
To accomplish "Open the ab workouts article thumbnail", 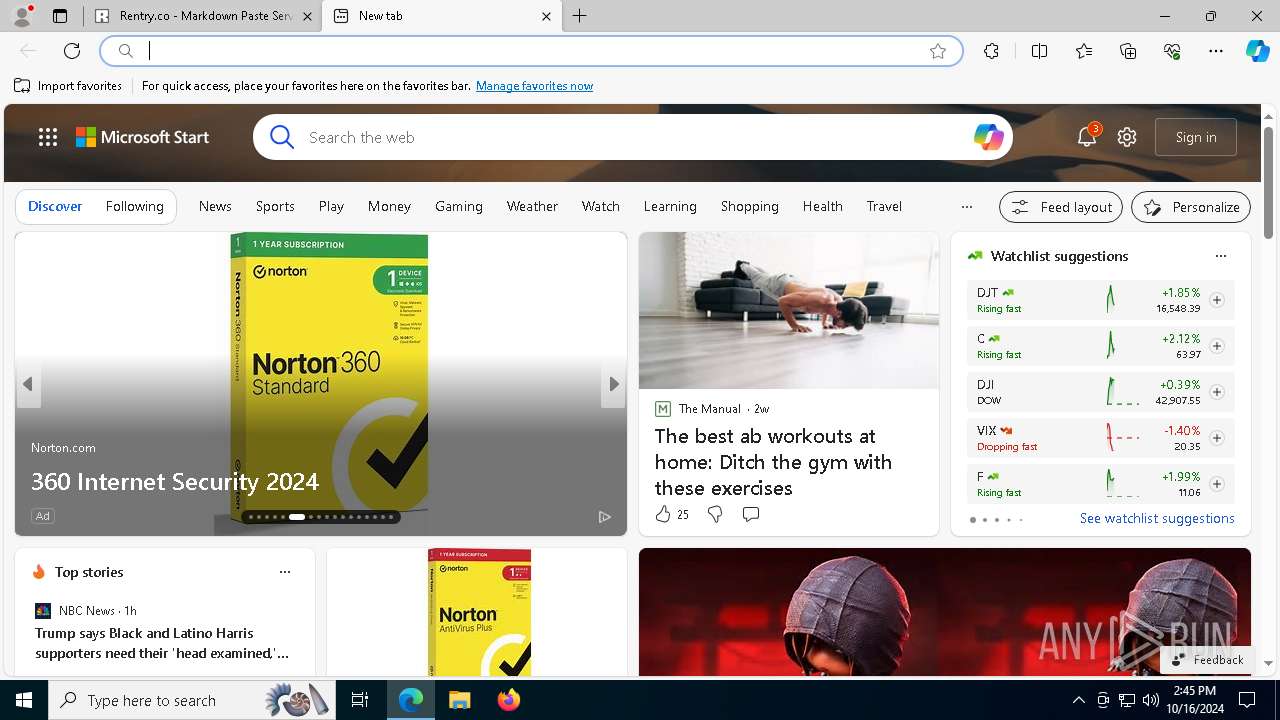I will coord(789,310).
